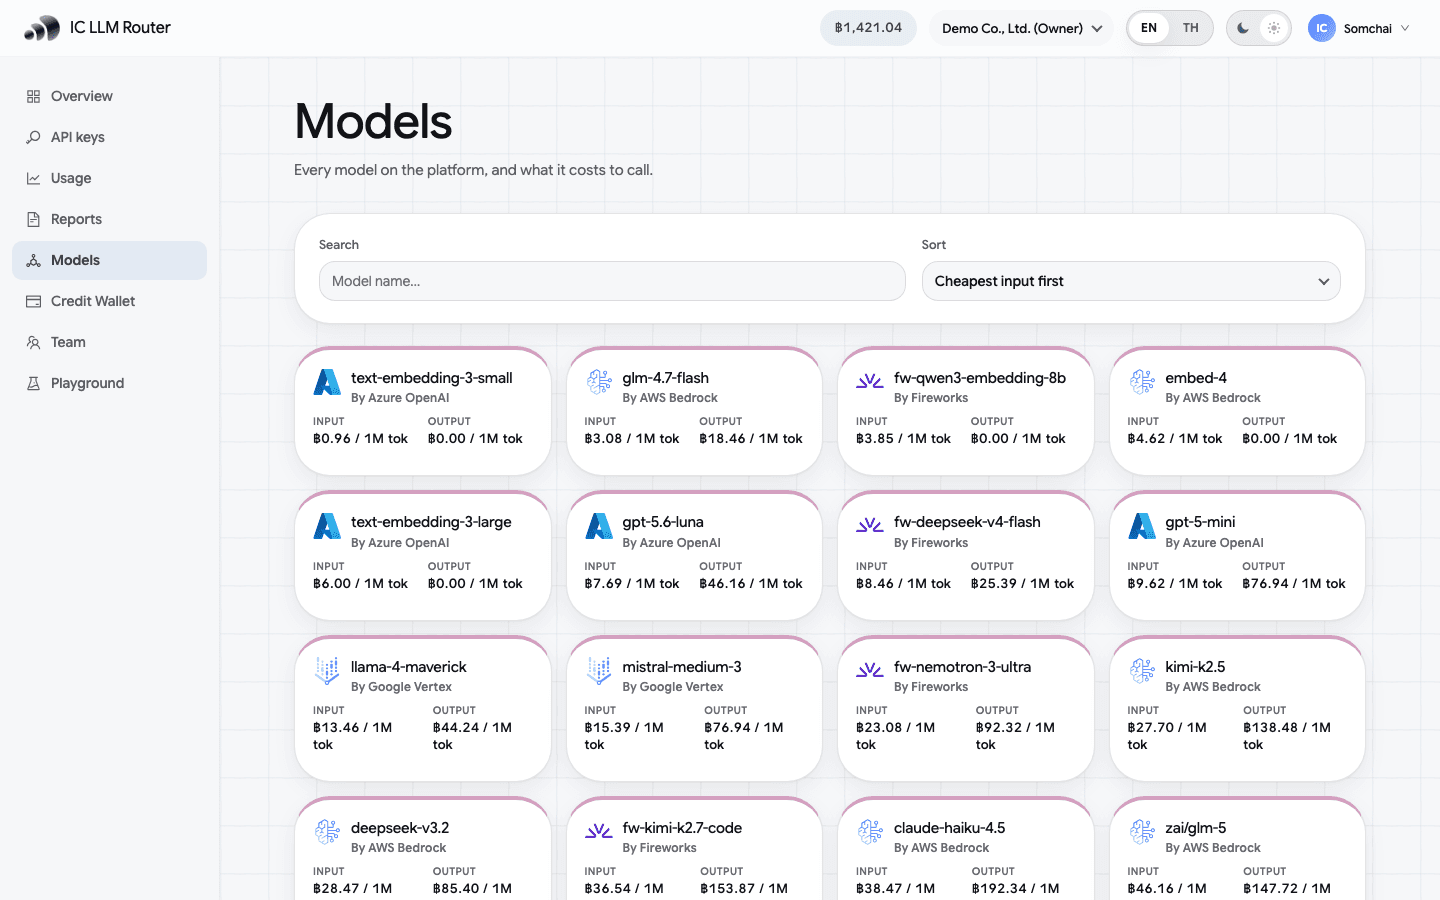Click the Usage chart icon
Screen dimensions: 1440x900
pos(33,178)
